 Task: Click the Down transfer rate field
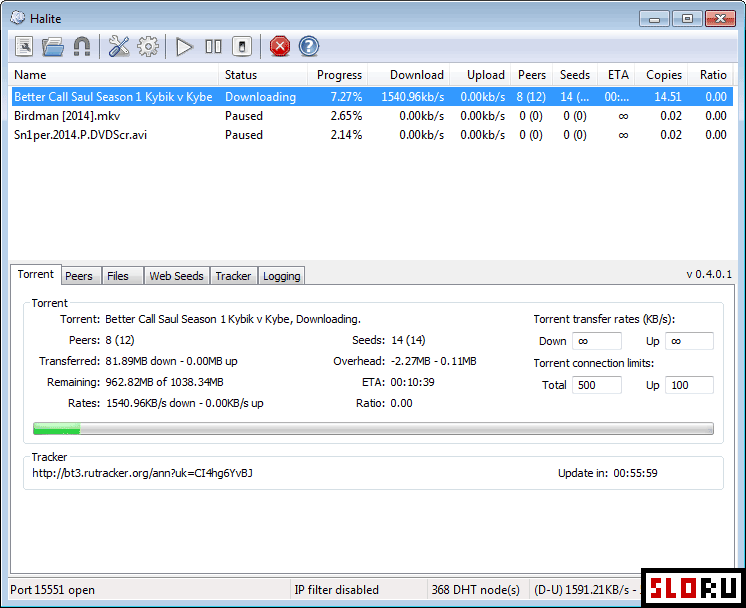[597, 341]
